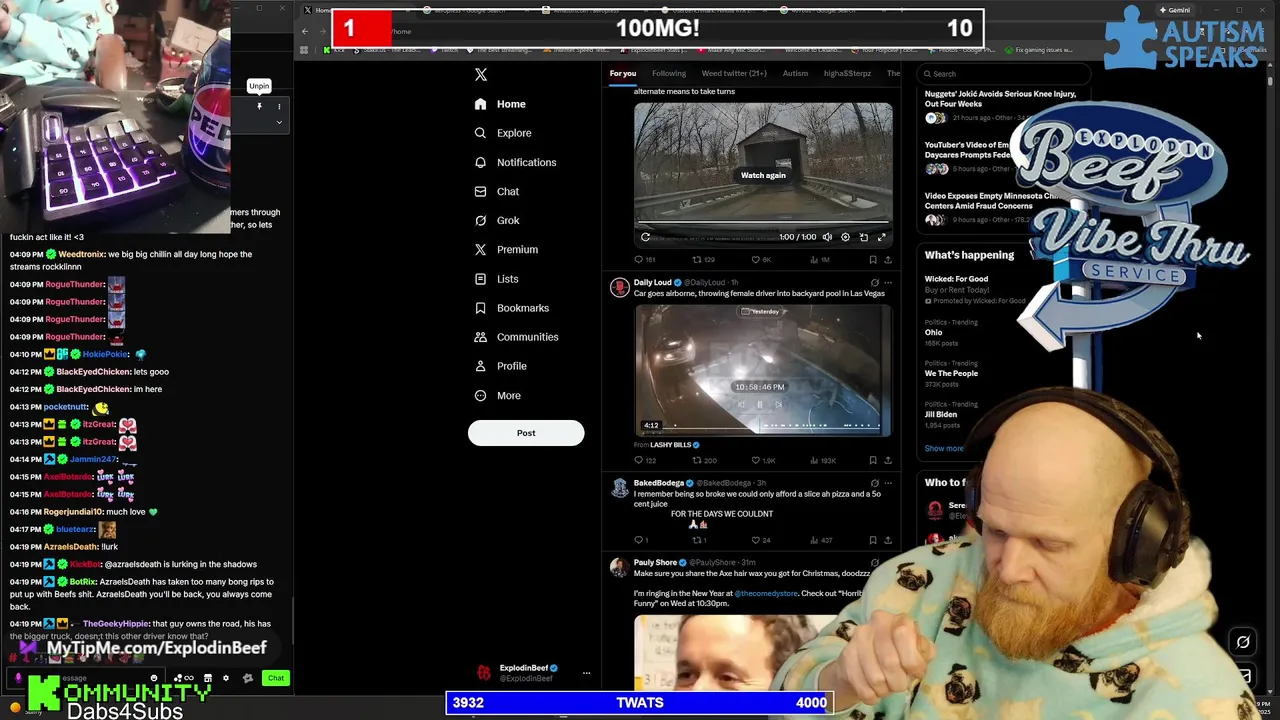This screenshot has width=1280, height=720.
Task: Replay the covered bridge video with replay icon
Action: click(645, 237)
